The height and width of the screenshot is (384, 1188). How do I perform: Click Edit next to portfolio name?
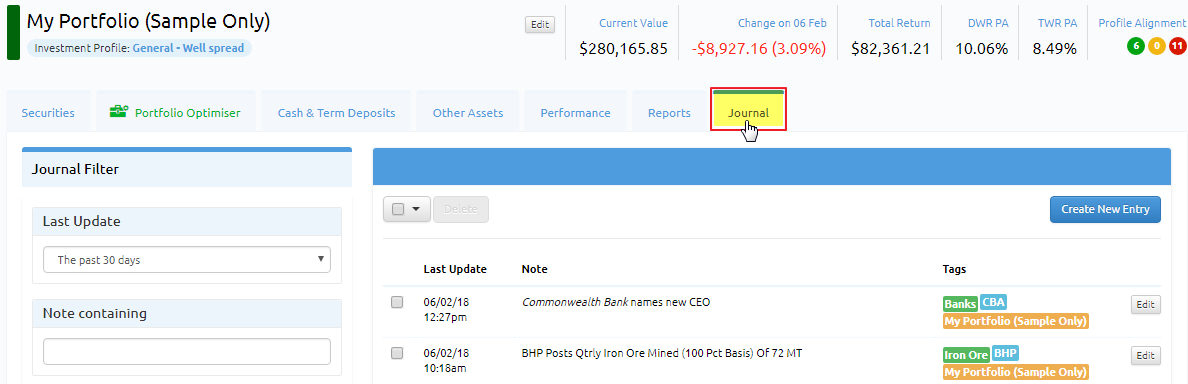539,24
